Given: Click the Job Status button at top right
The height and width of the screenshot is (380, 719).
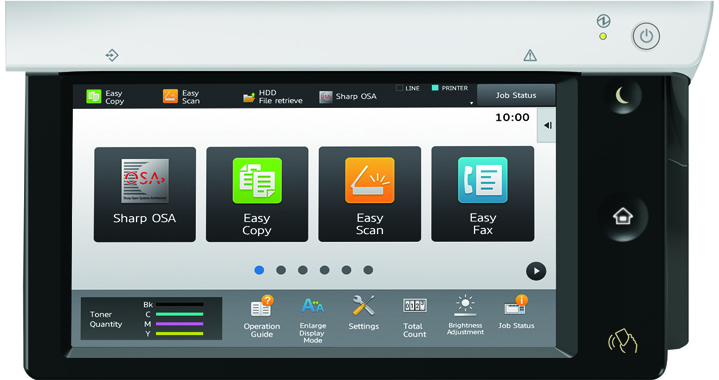Looking at the screenshot, I should [516, 95].
